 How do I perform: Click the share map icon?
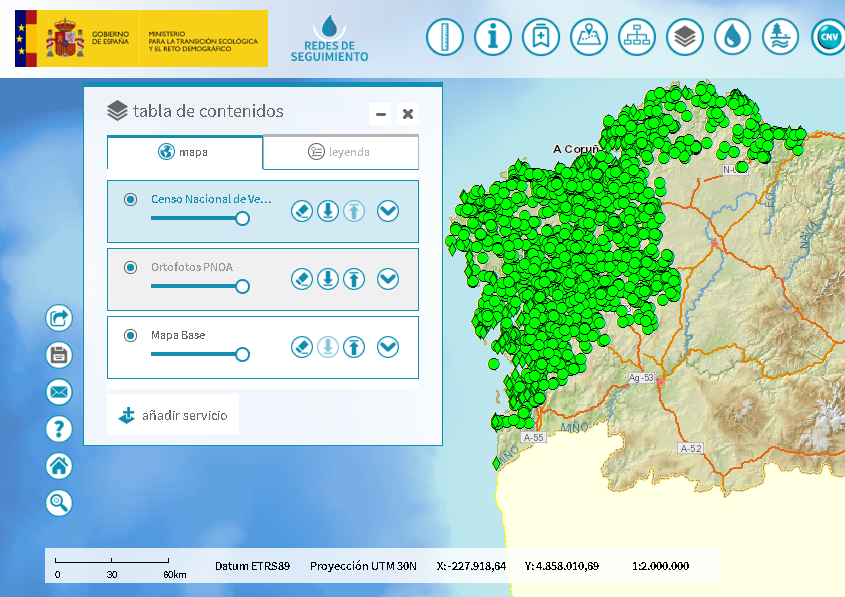[x=59, y=318]
